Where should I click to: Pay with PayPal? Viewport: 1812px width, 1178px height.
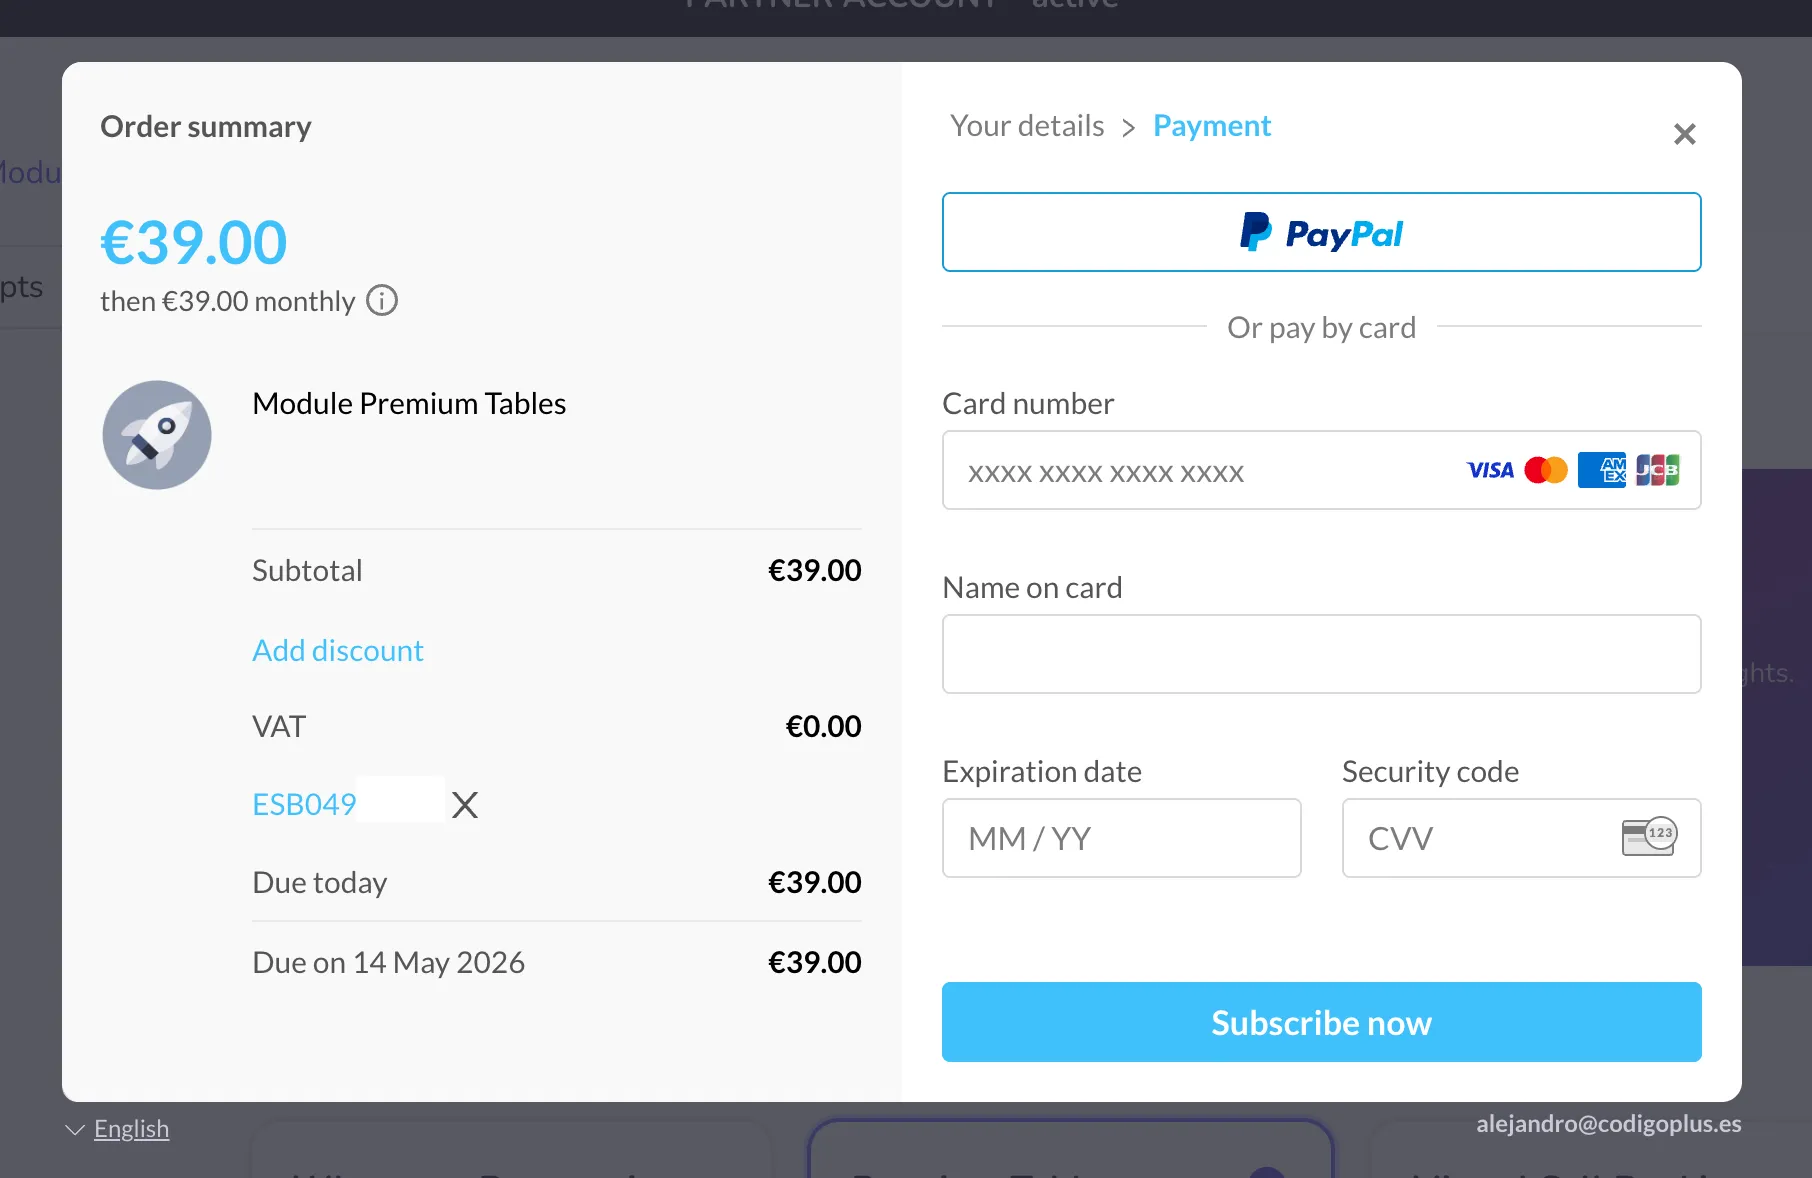click(x=1321, y=232)
